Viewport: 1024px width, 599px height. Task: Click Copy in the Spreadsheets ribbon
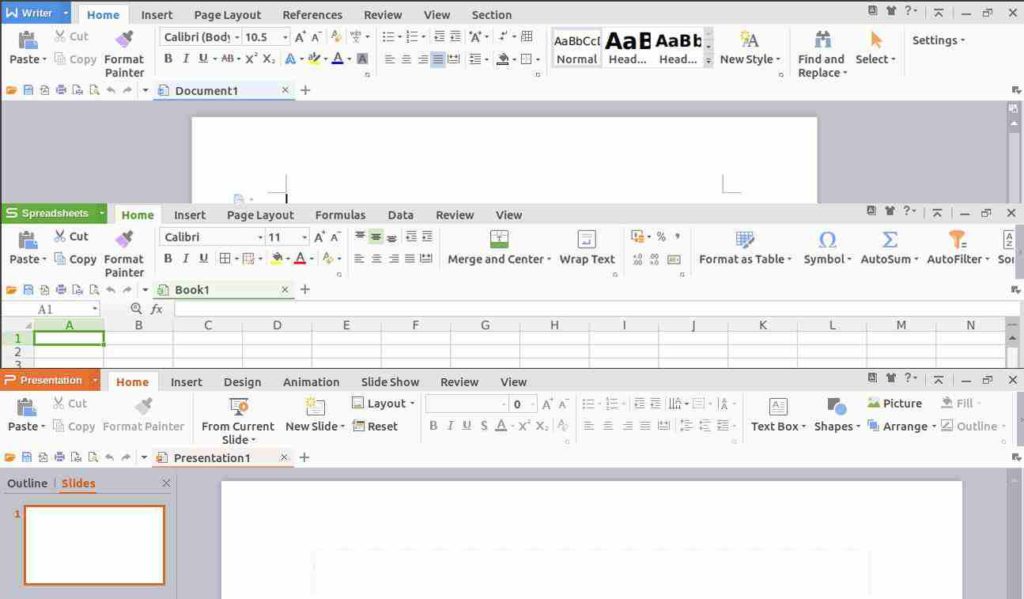click(x=75, y=259)
